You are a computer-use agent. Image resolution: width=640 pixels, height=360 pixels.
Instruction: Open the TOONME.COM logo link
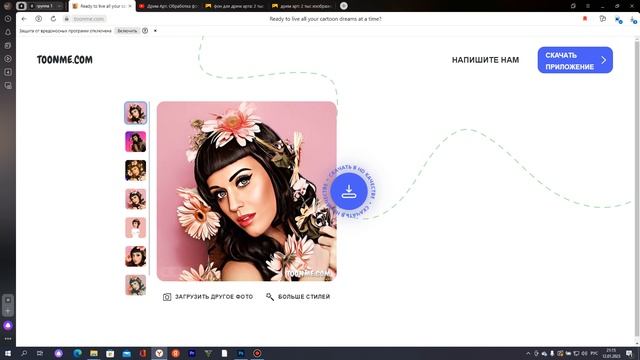[x=64, y=60]
